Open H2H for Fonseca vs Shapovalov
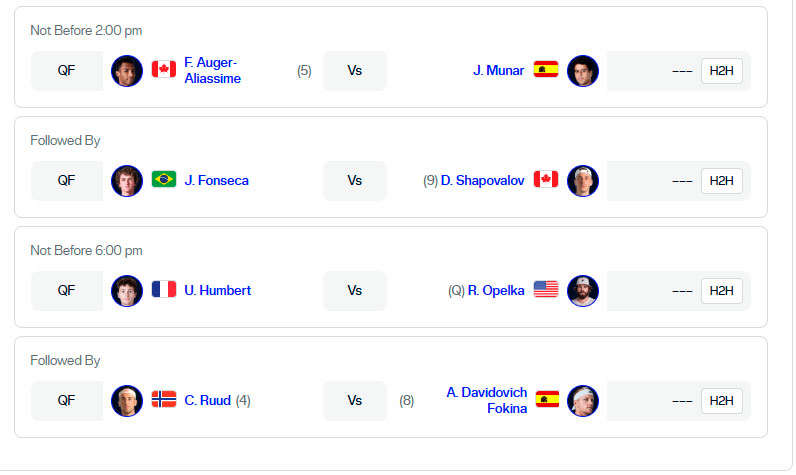This screenshot has height=475, width=796. pyautogui.click(x=721, y=181)
